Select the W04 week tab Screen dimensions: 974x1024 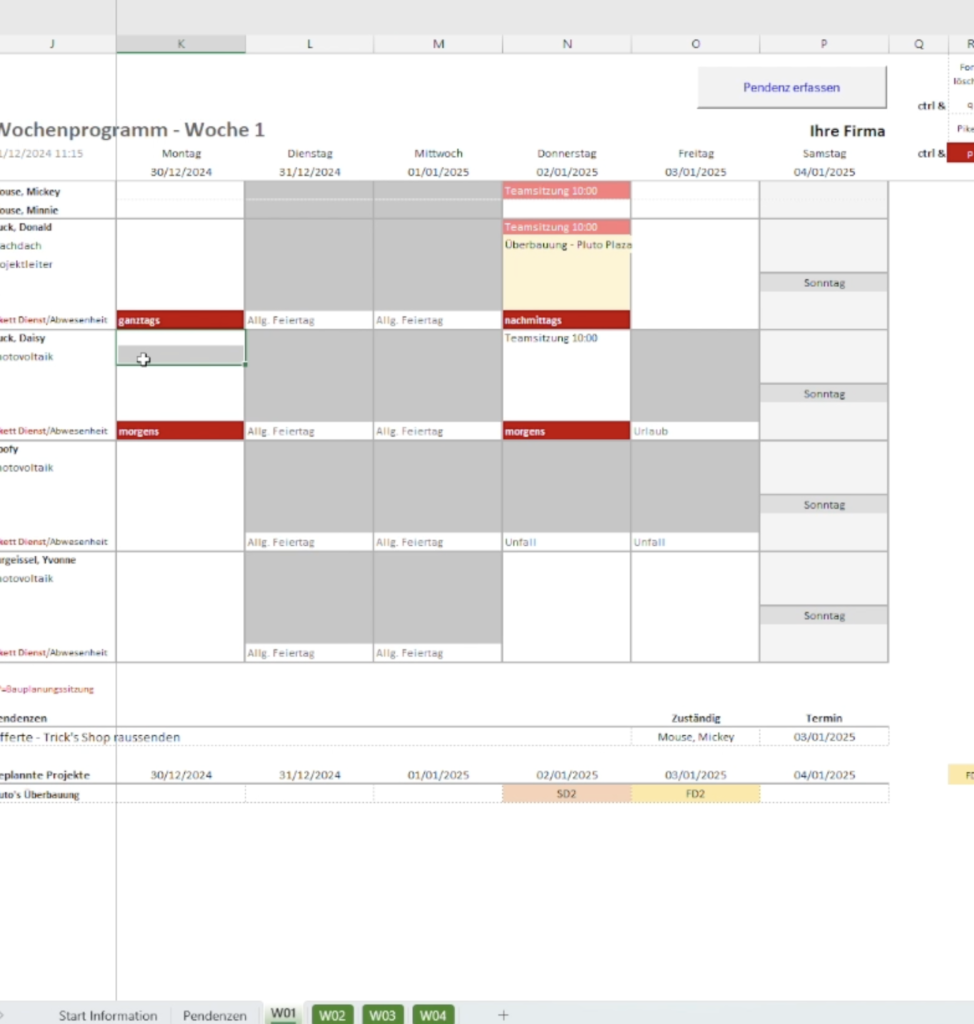(433, 1014)
